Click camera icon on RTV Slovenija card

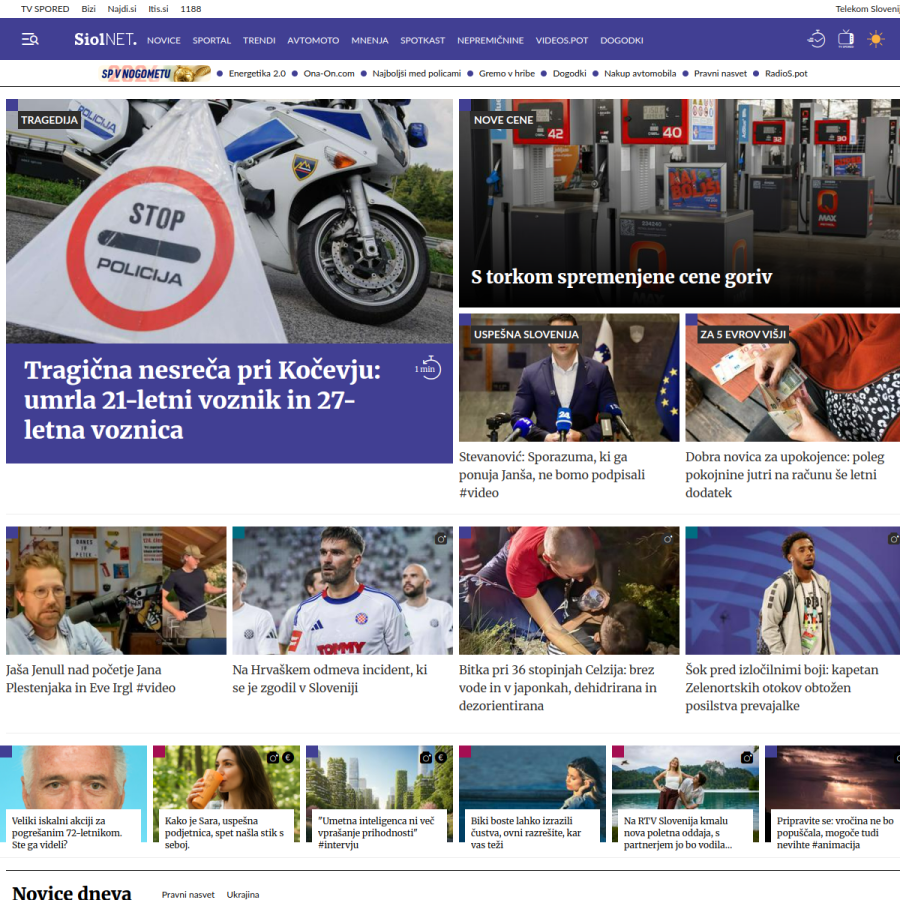(x=747, y=758)
